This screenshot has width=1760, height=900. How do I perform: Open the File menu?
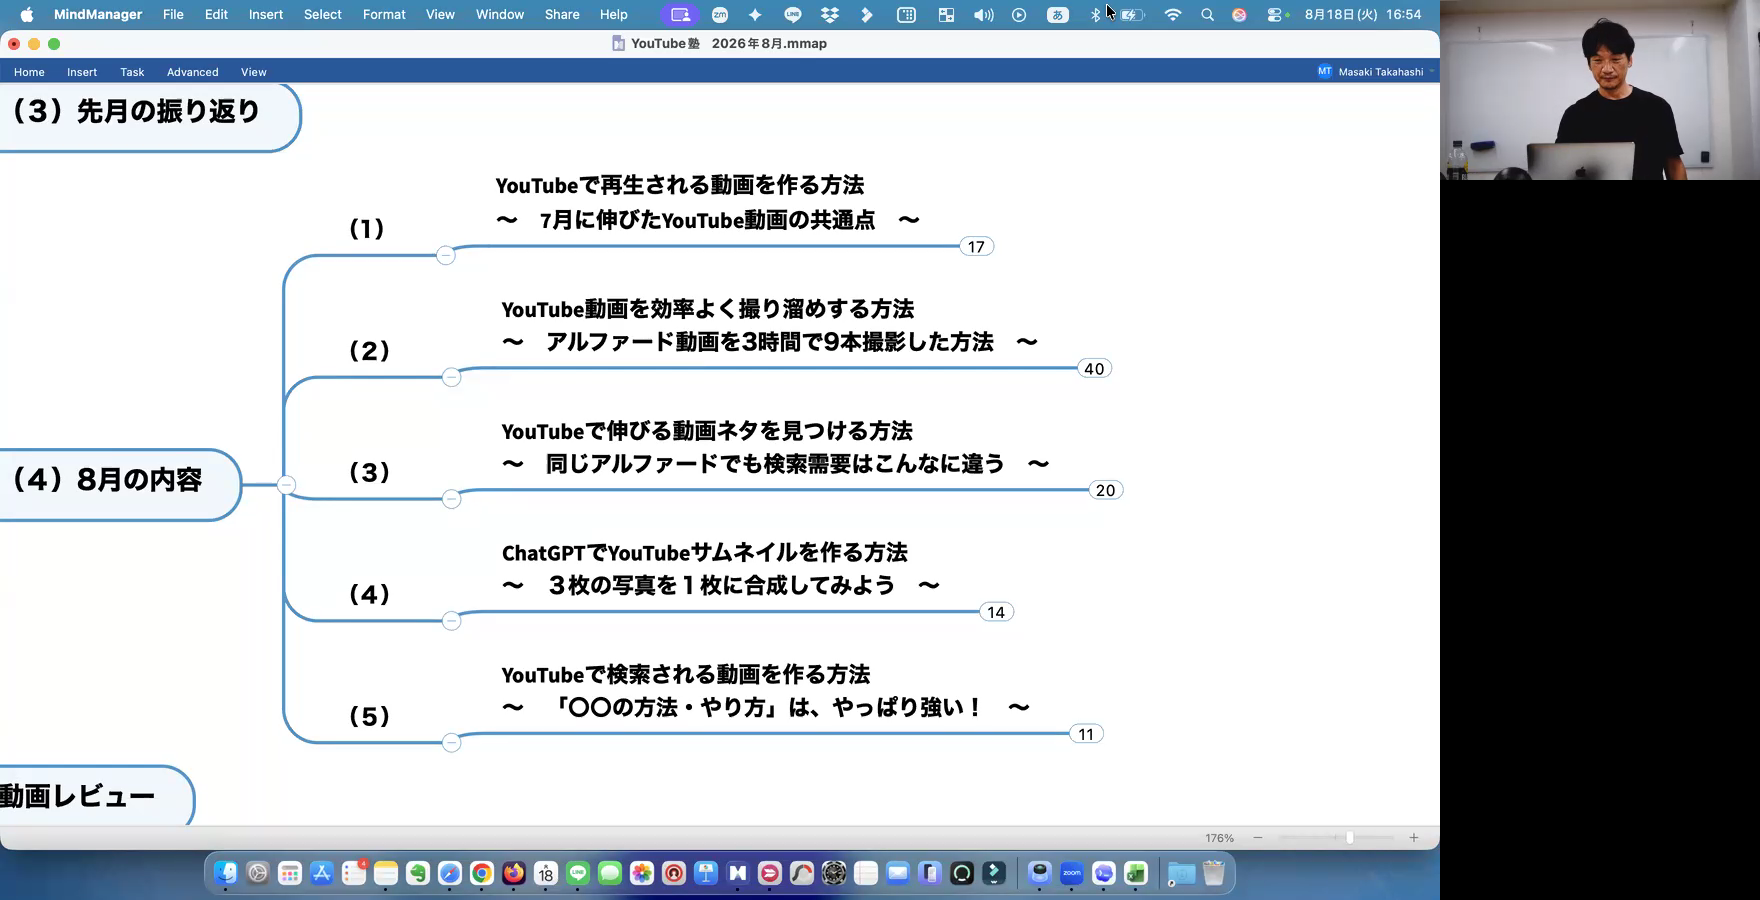pyautogui.click(x=173, y=14)
